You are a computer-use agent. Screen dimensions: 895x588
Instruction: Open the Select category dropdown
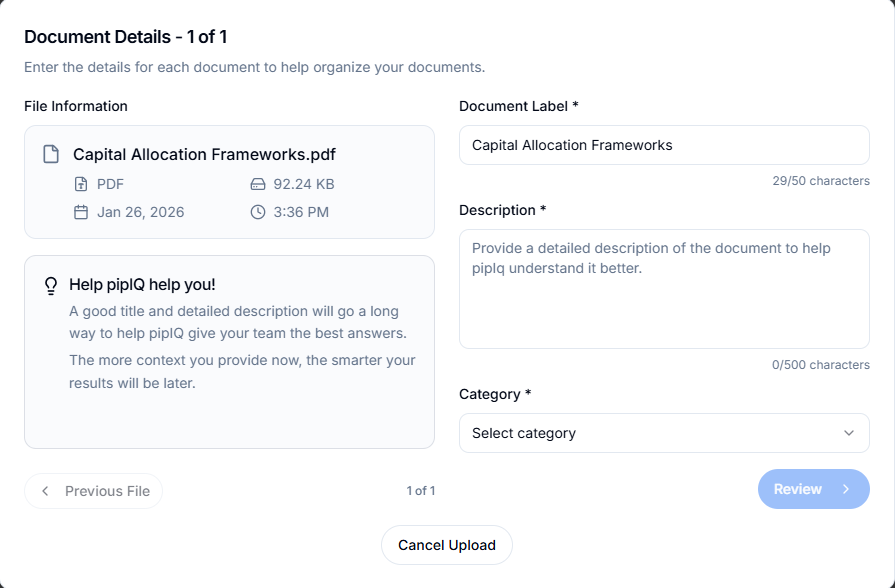coord(650,433)
